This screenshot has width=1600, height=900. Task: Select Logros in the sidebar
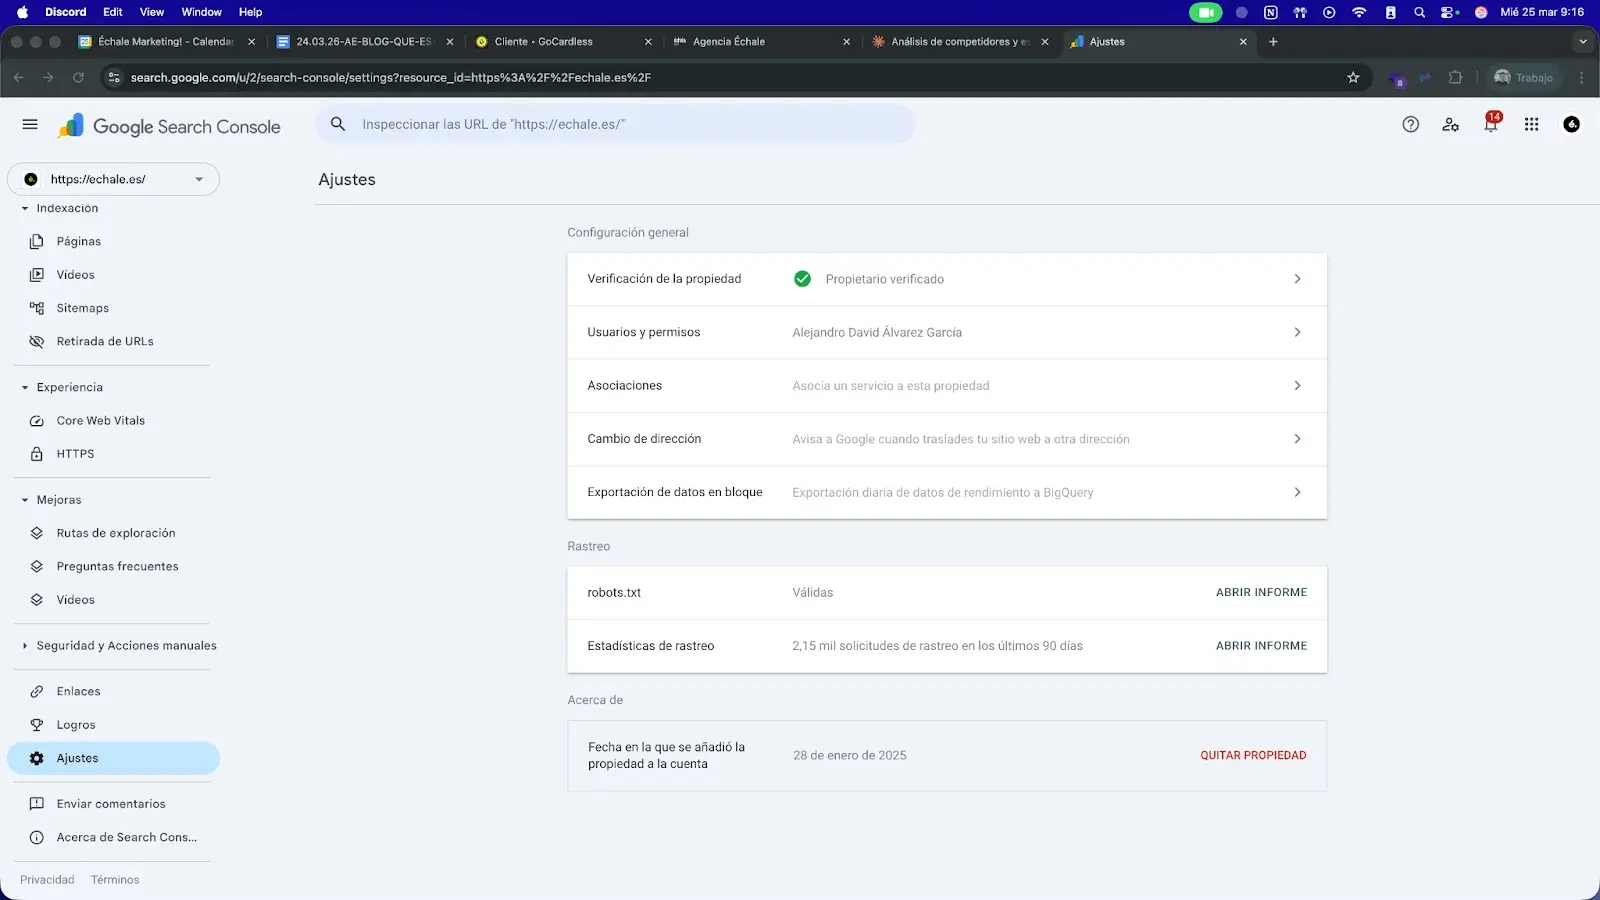[x=74, y=724]
